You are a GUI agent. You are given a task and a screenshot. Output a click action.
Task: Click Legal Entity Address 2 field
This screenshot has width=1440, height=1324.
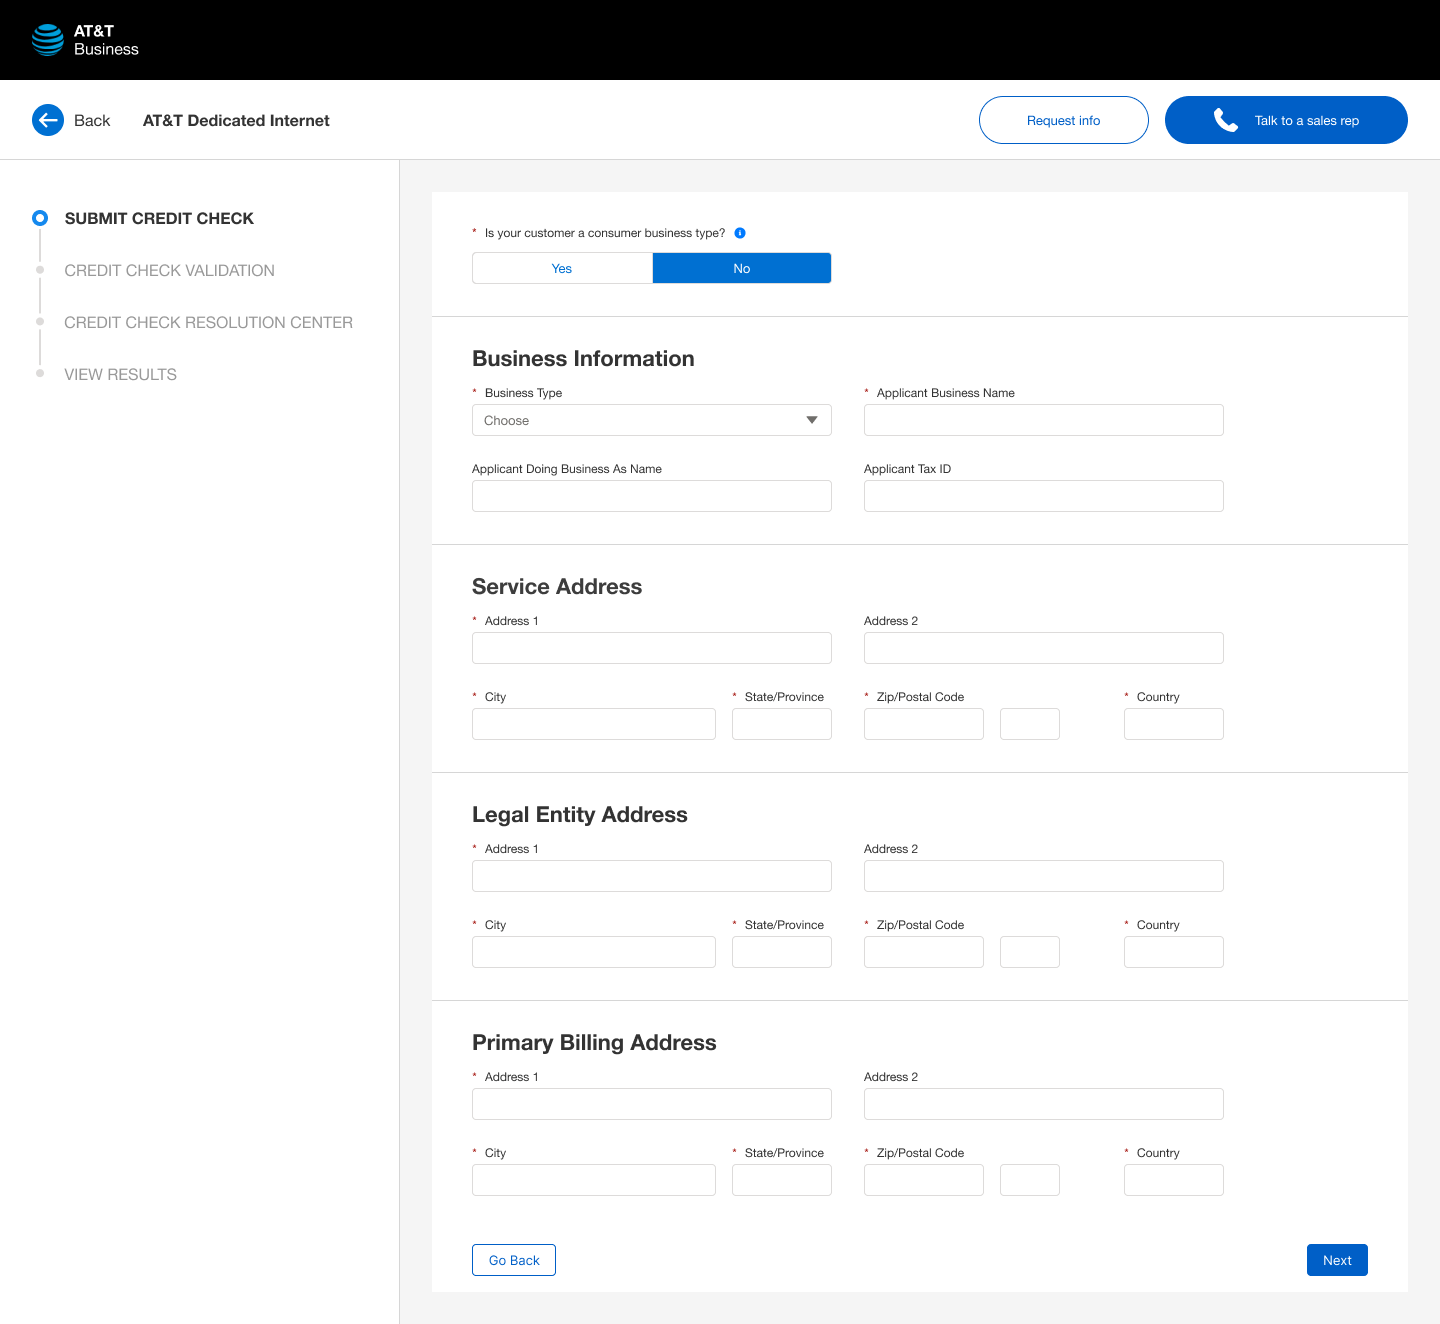point(1044,876)
